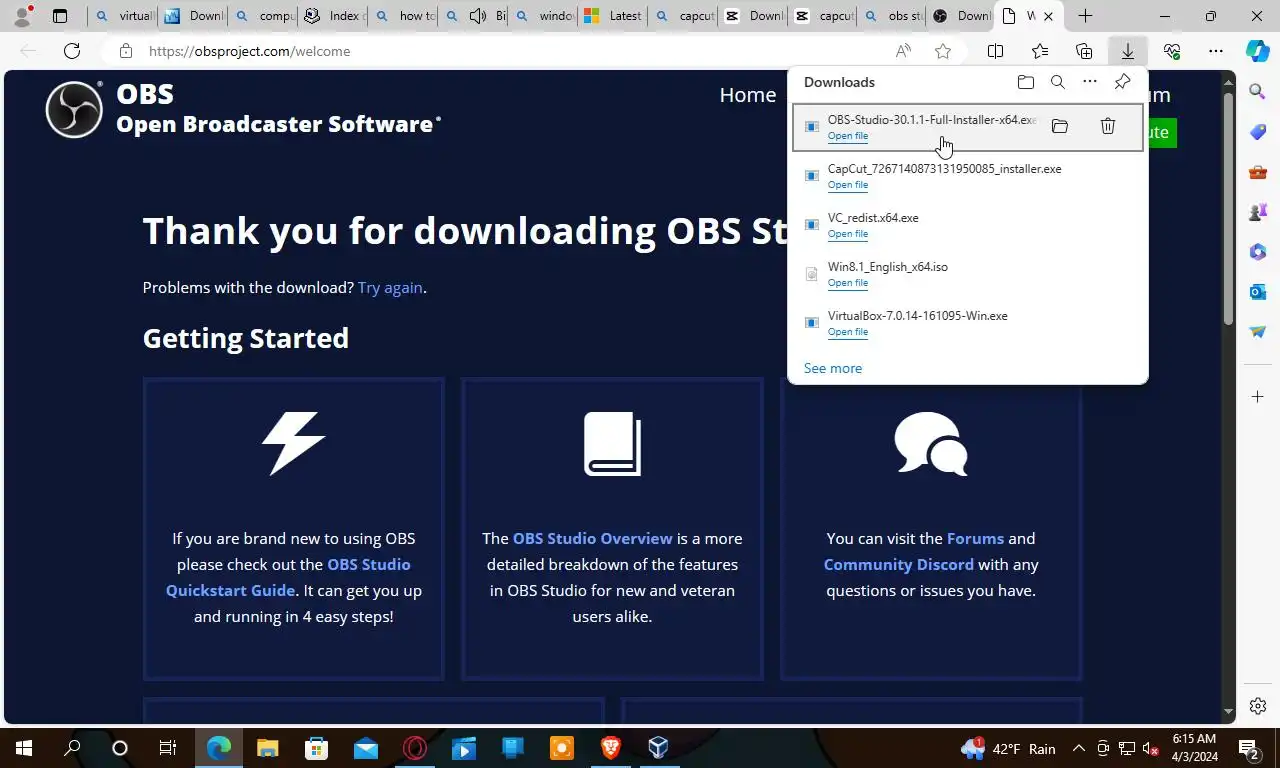Select Win8.1_English_x64.iso download entry
Screen dimensions: 1280x768
coord(968,274)
